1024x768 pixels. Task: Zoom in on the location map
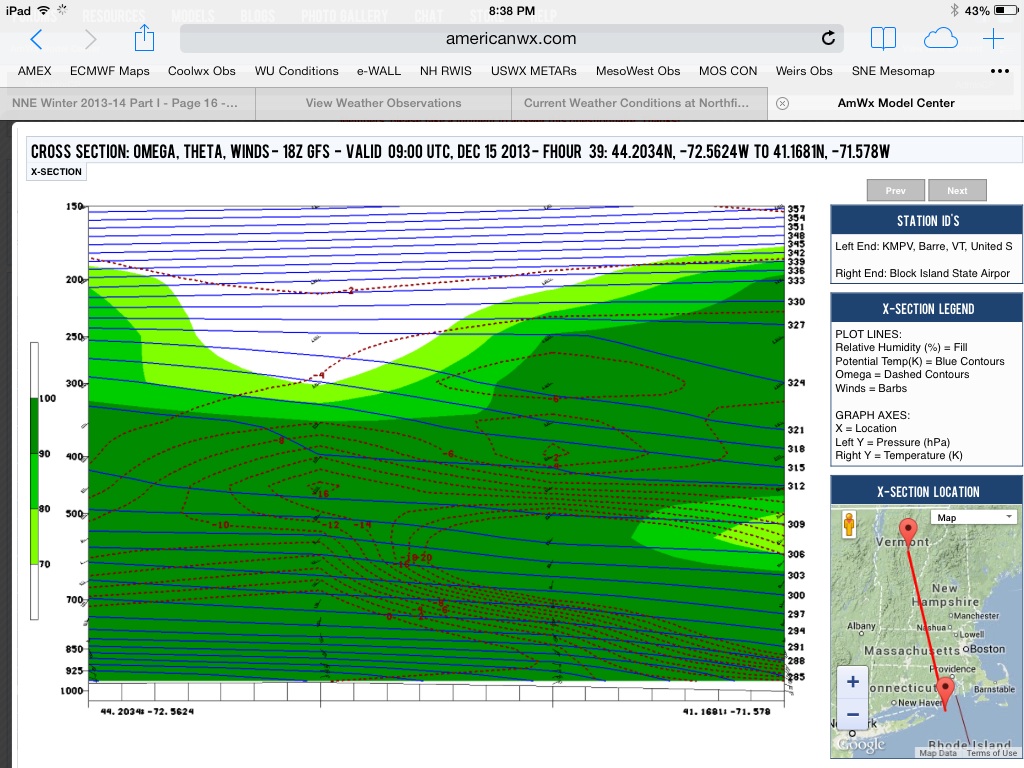click(853, 682)
